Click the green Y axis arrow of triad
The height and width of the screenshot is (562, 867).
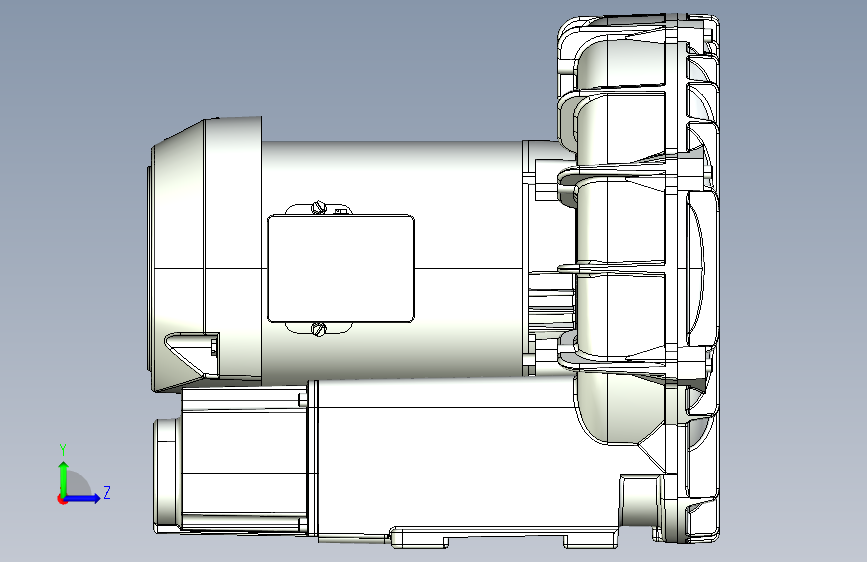(x=64, y=479)
